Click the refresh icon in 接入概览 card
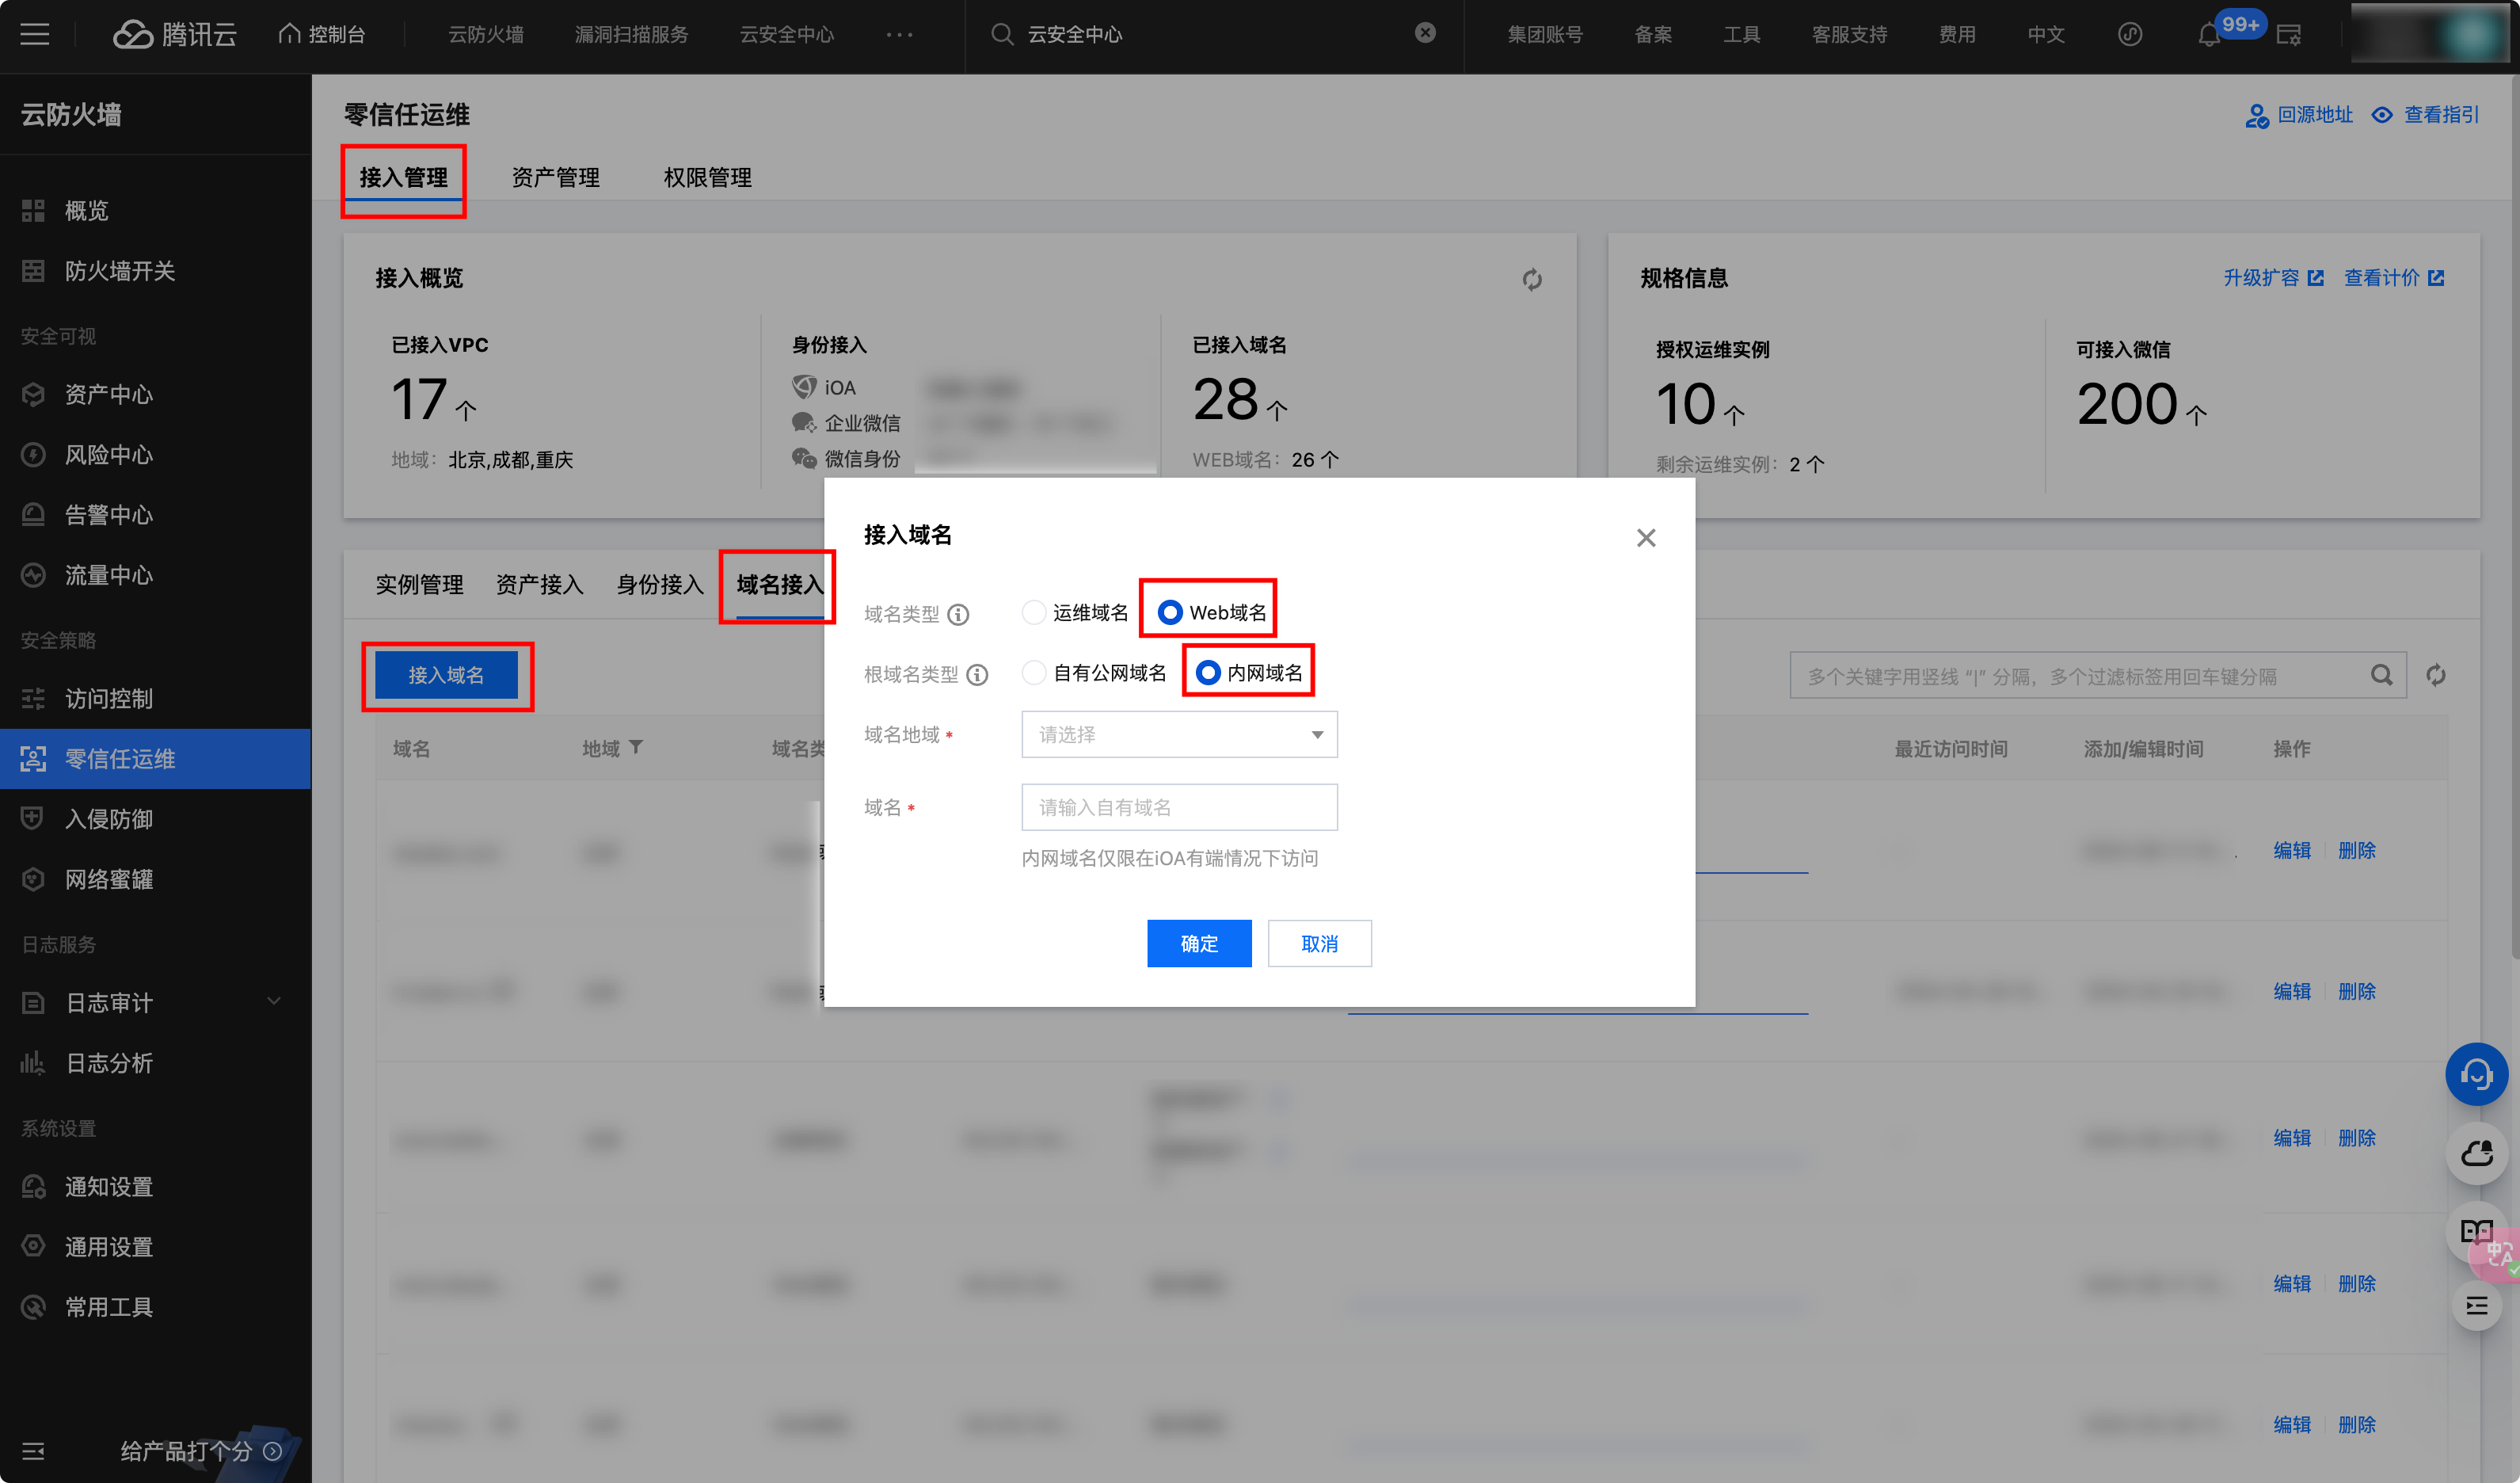The height and width of the screenshot is (1483, 2520). click(1531, 279)
